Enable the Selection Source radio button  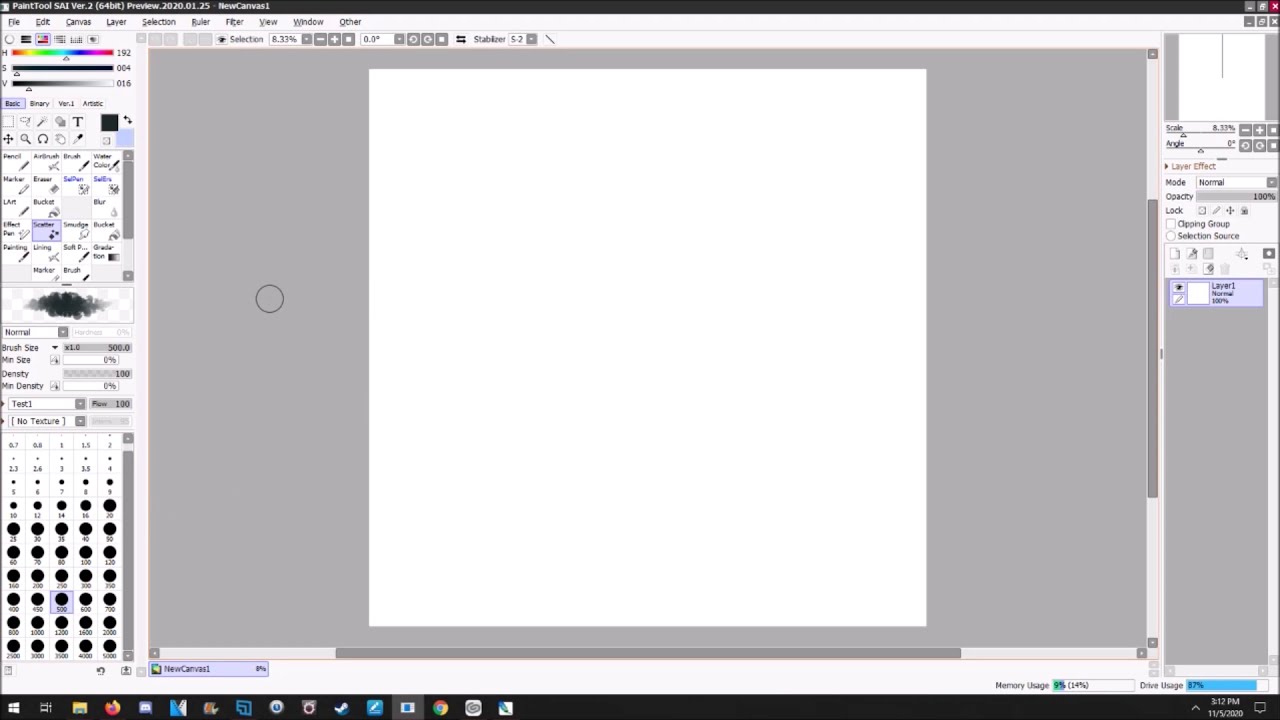tap(1171, 236)
